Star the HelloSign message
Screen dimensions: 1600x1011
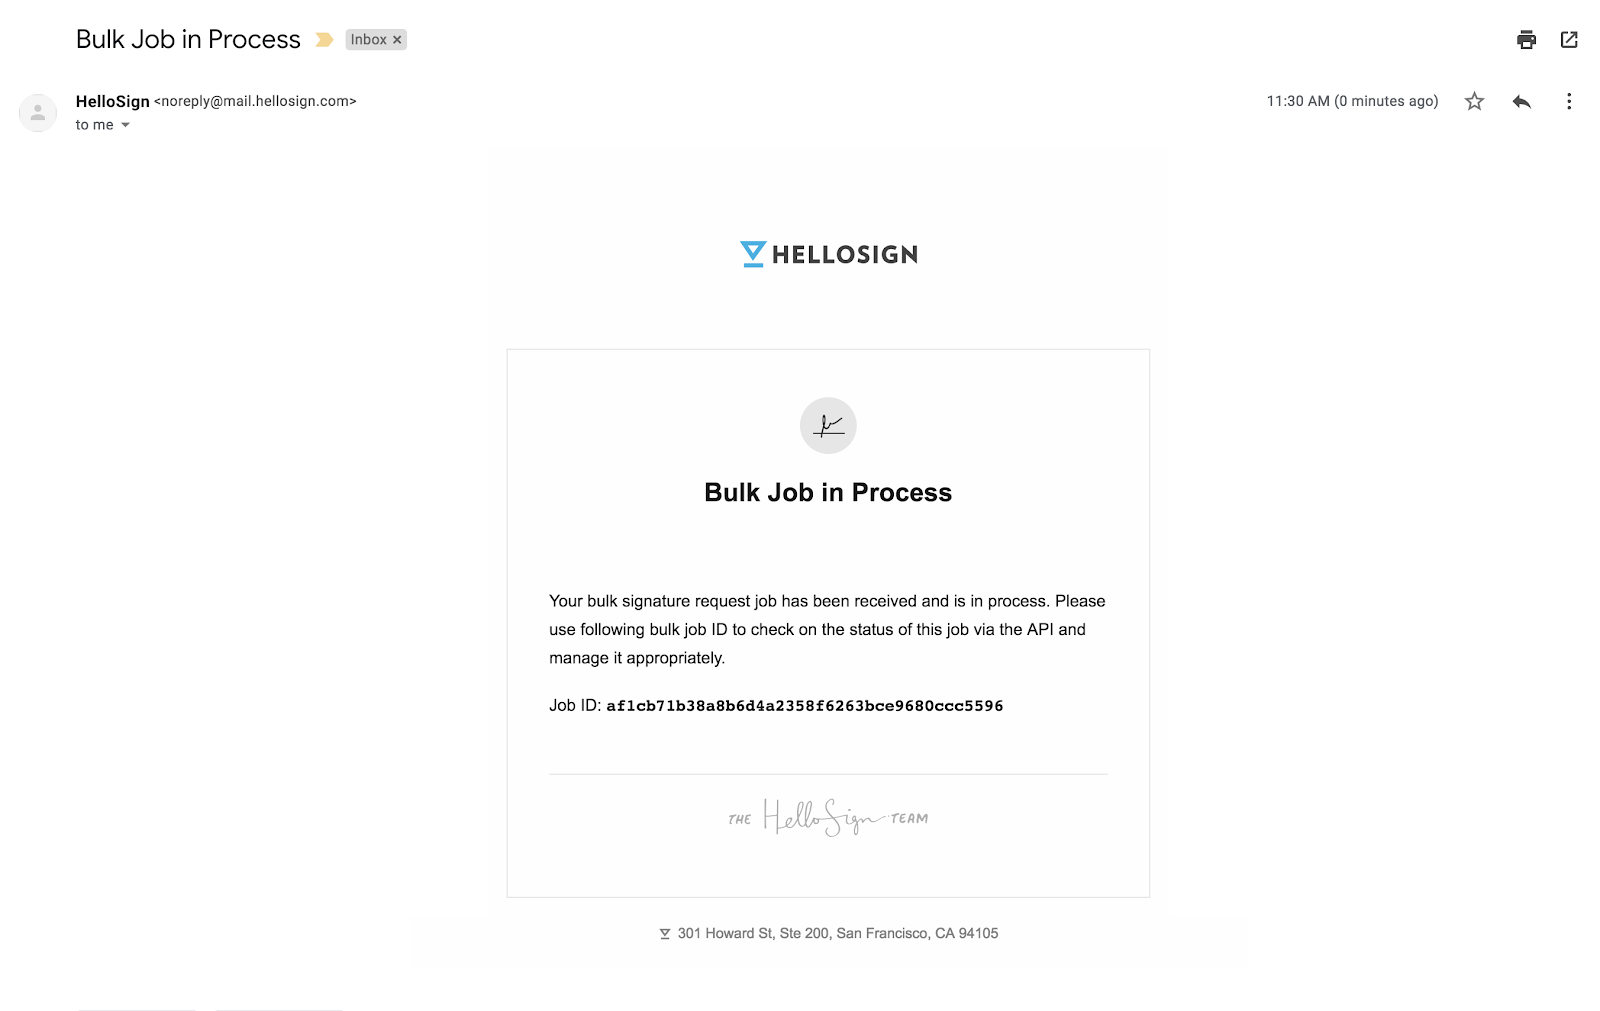coord(1474,101)
